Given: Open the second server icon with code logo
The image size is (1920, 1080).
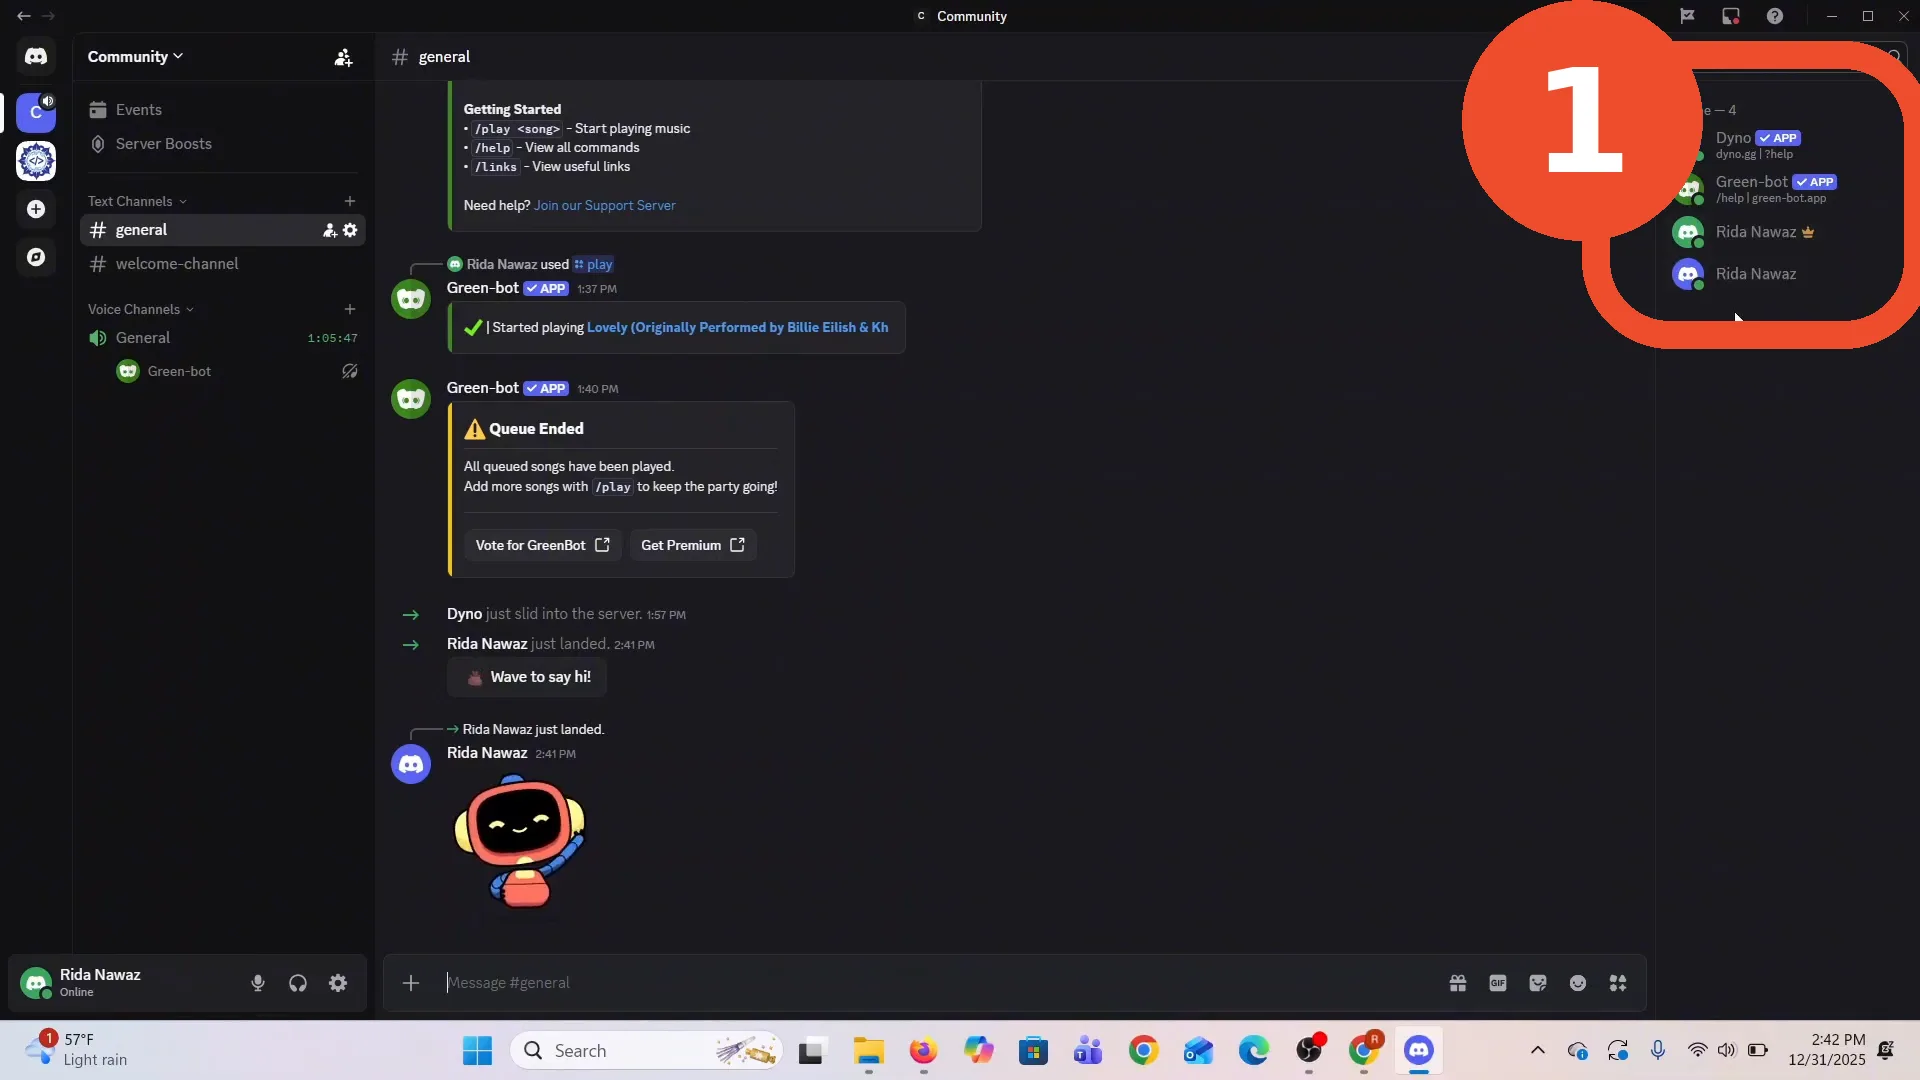Looking at the screenshot, I should (36, 160).
